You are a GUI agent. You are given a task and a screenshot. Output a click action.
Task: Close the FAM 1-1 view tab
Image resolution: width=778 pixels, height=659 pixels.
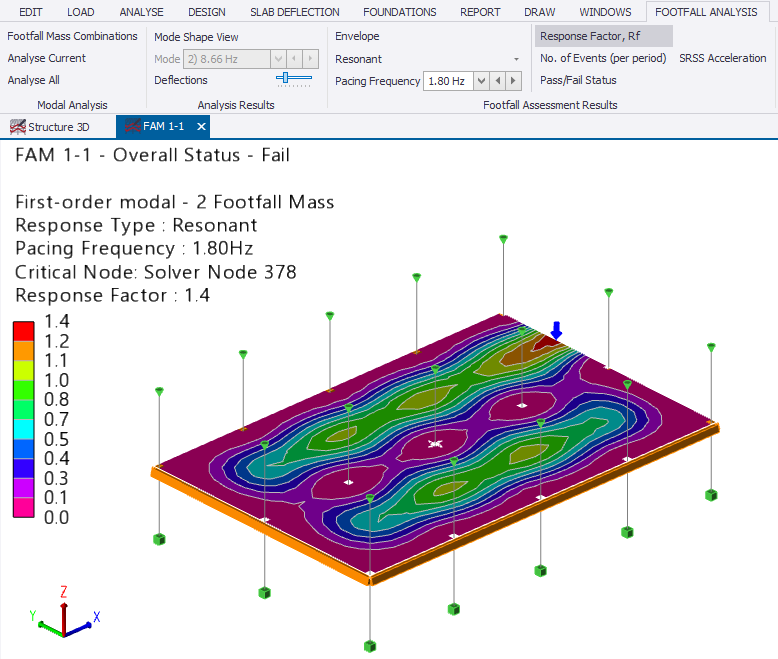tap(201, 127)
